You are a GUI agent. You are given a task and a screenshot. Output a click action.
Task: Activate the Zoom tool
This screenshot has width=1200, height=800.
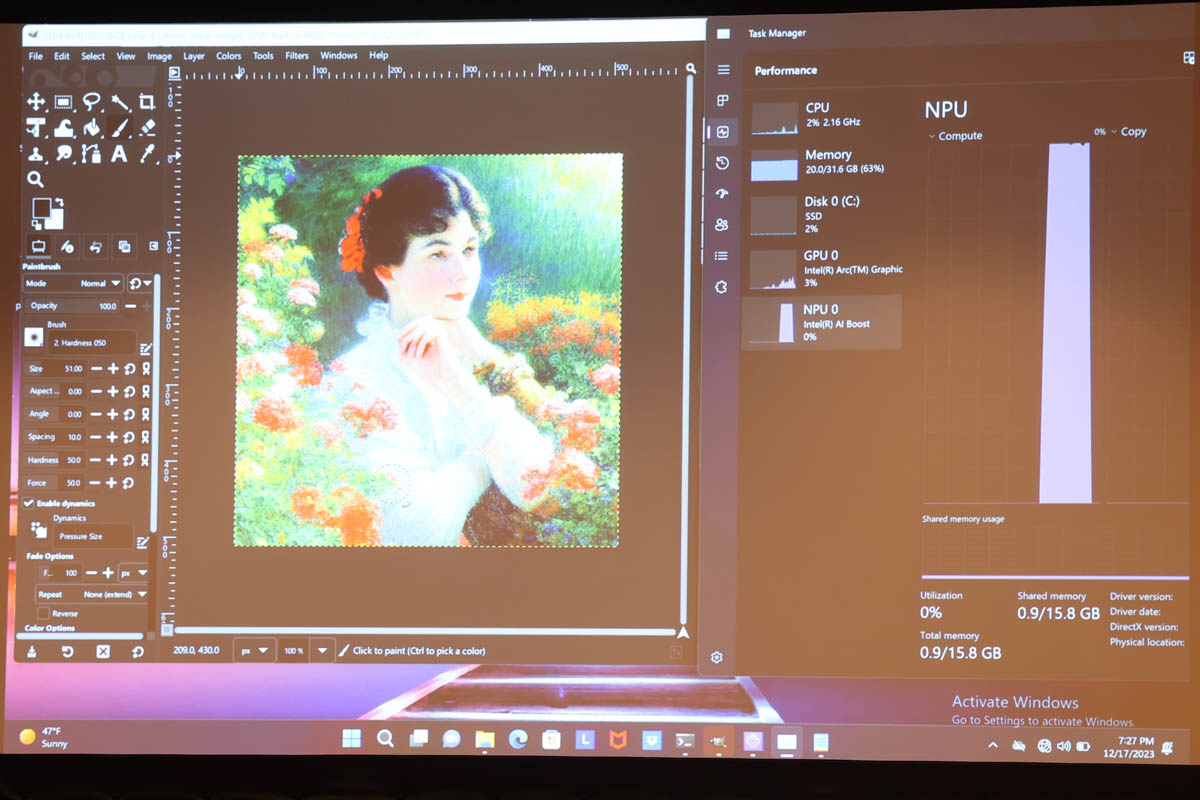[36, 179]
